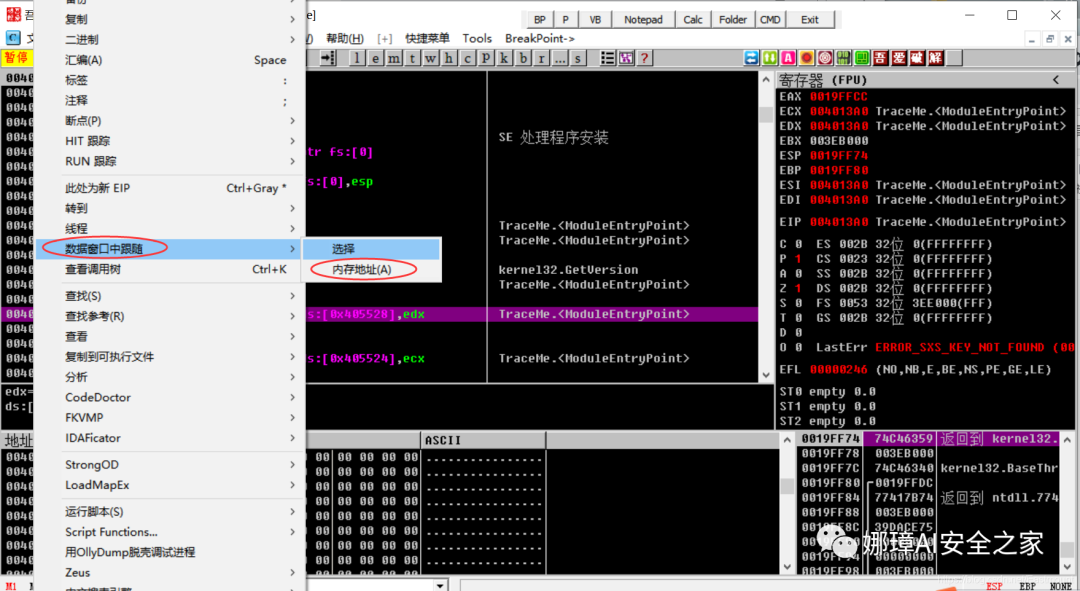Click the Exit button
The width and height of the screenshot is (1080, 591).
coord(810,19)
